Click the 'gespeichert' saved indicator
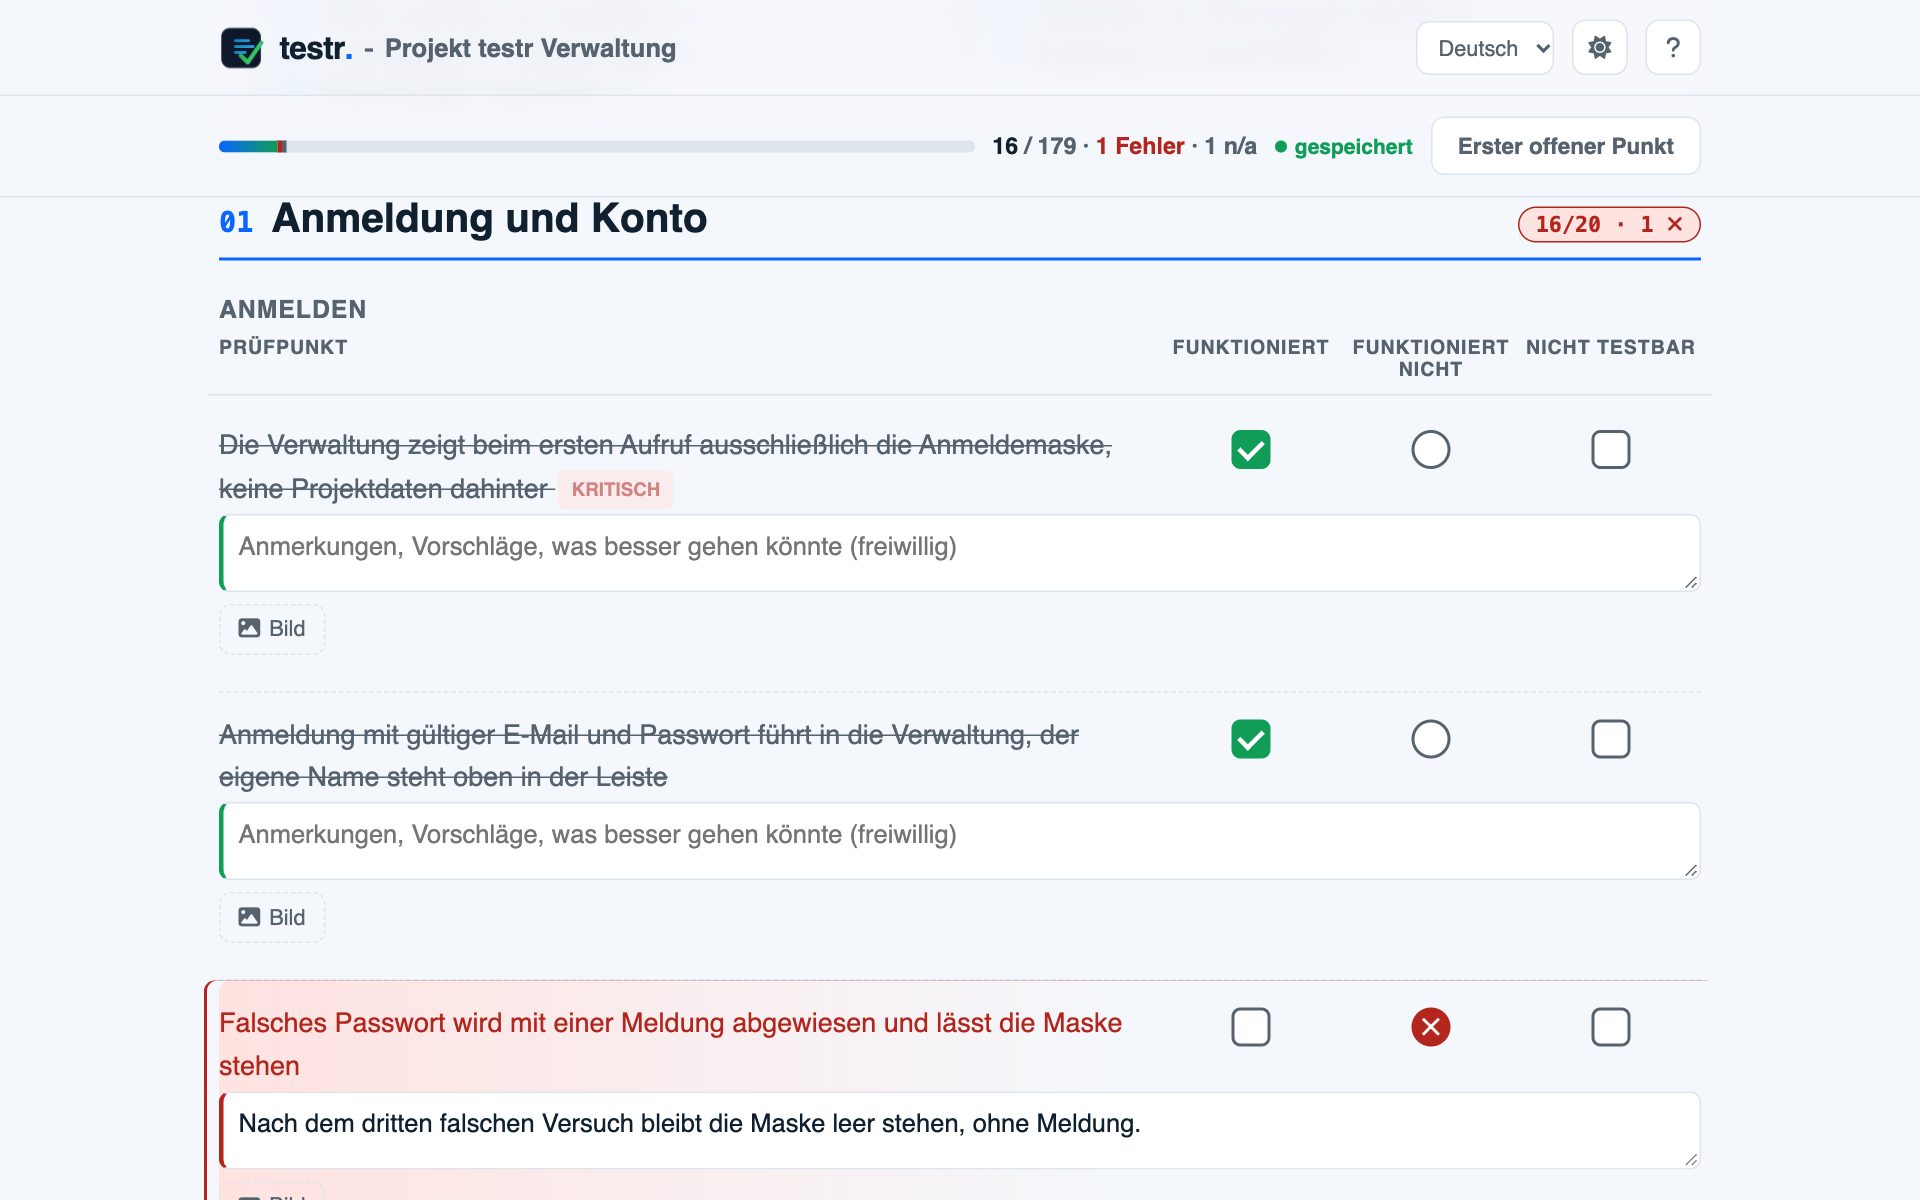The width and height of the screenshot is (1920, 1200). tap(1343, 147)
